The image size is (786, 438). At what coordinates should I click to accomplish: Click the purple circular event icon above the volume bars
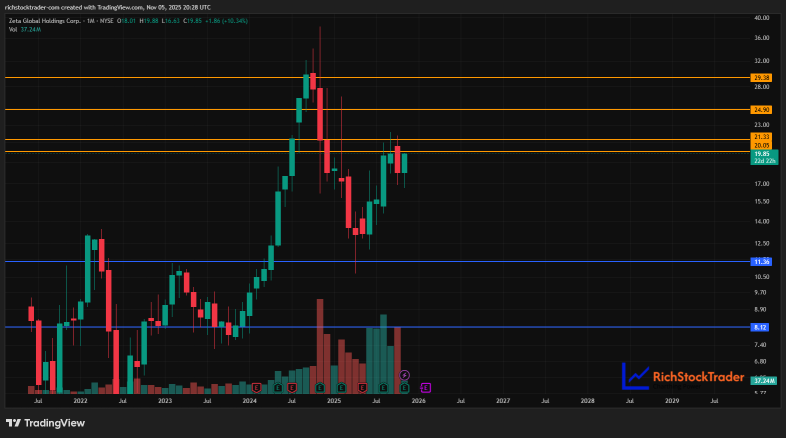click(x=405, y=374)
